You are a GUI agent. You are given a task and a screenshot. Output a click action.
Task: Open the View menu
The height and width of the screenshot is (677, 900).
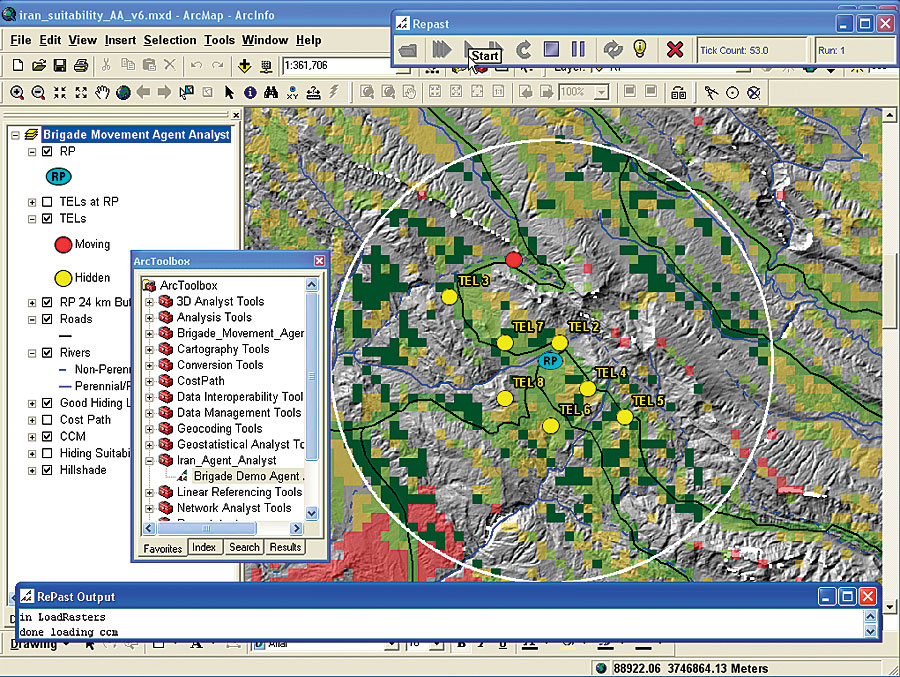pyautogui.click(x=83, y=40)
